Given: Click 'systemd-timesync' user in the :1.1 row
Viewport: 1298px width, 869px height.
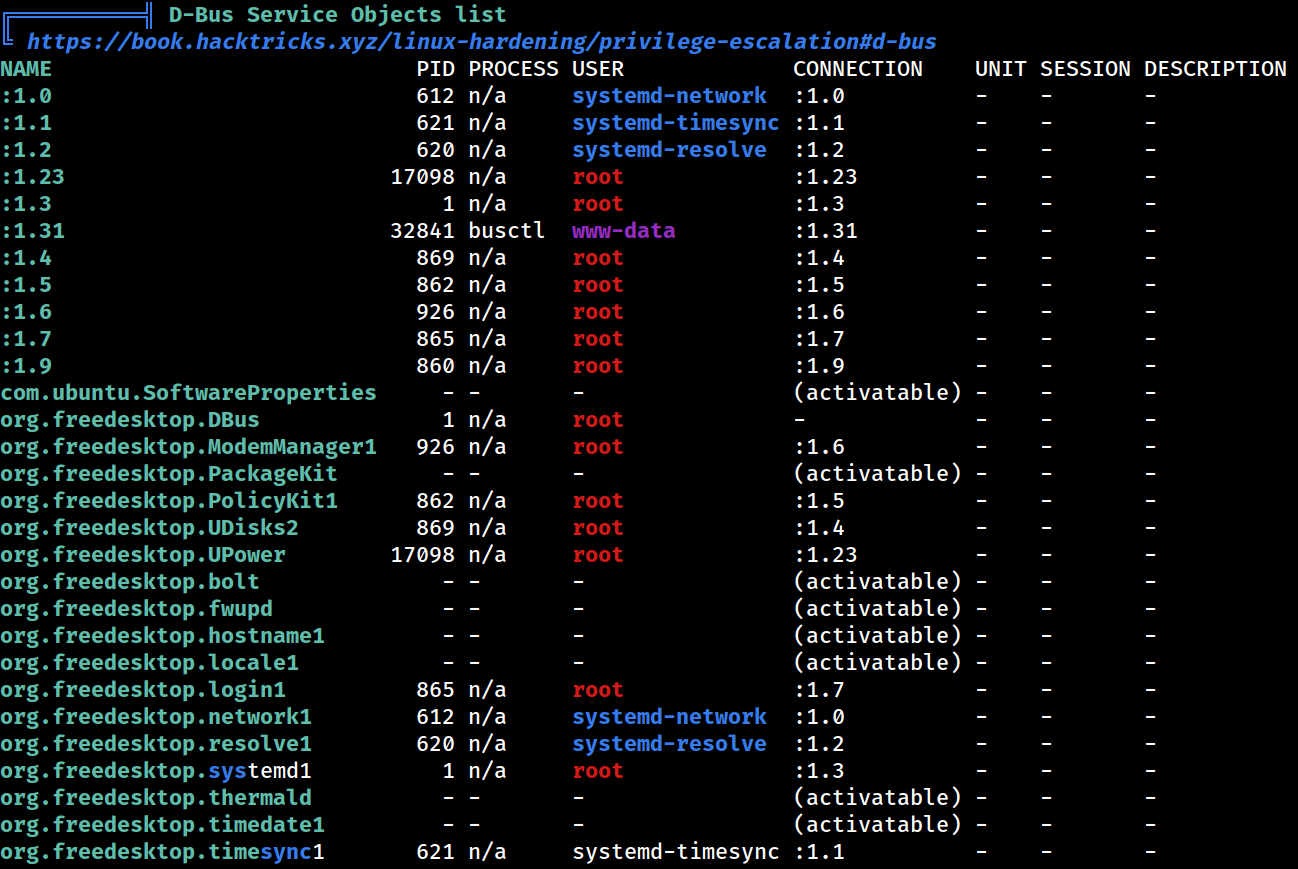Looking at the screenshot, I should click(x=676, y=123).
